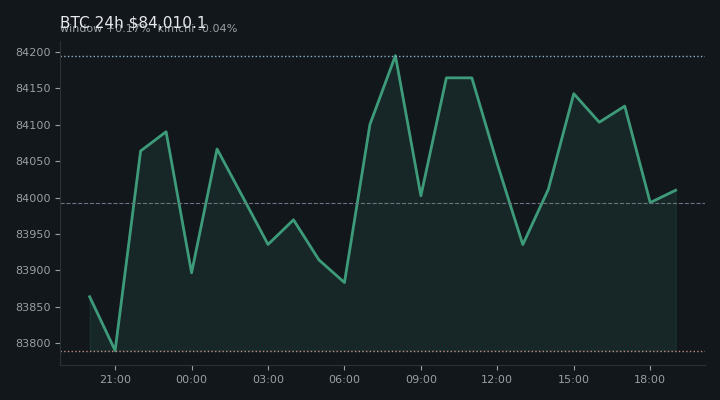
Task: Click the 83900 y-axis label
Action: pos(33,270)
